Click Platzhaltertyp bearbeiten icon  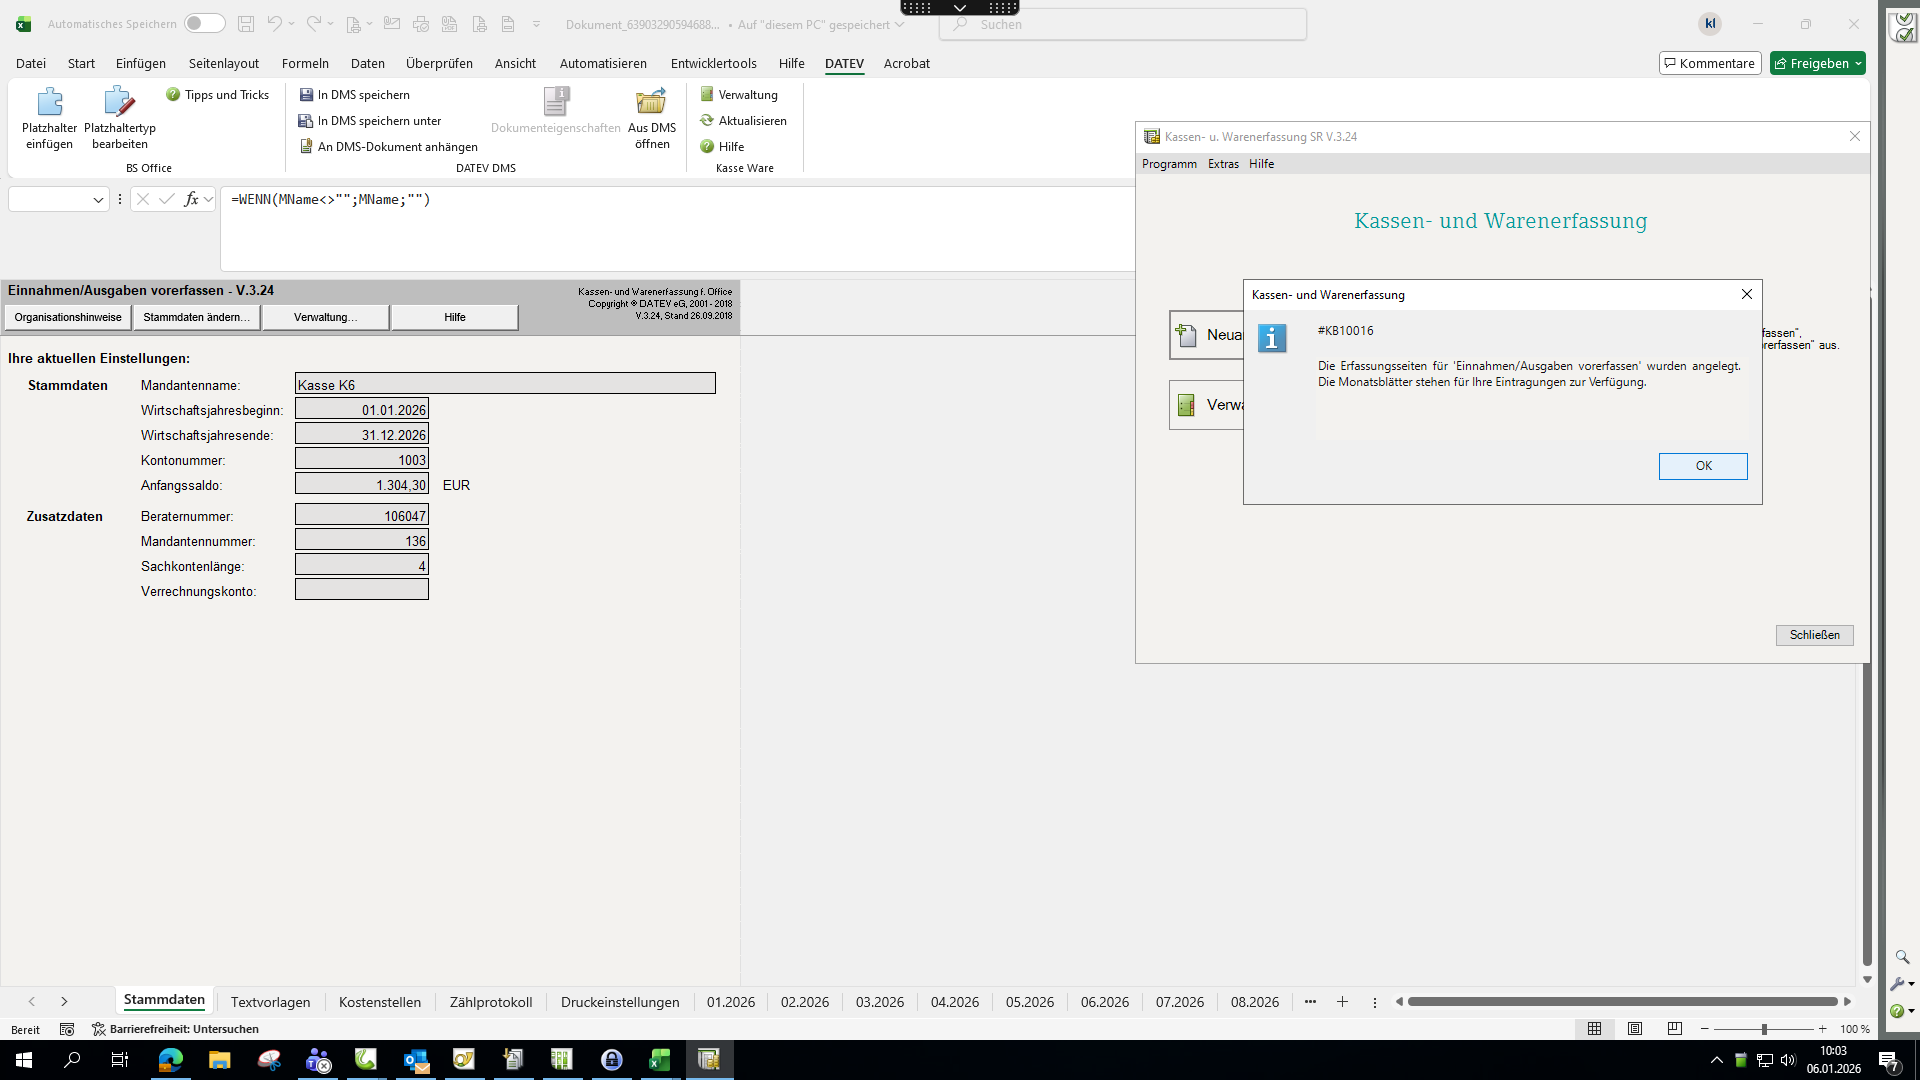(x=119, y=102)
